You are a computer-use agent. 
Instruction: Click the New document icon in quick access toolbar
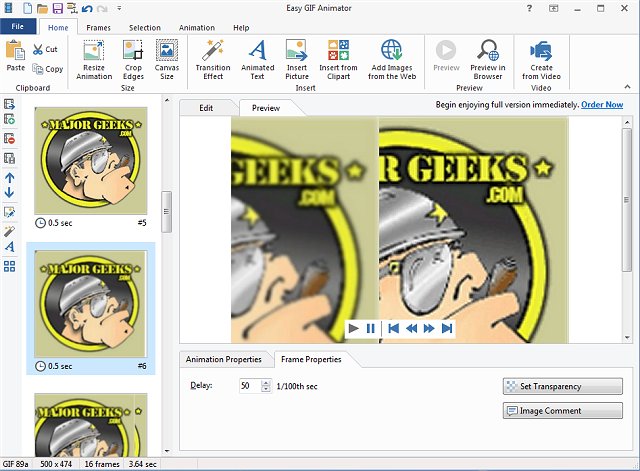[27, 8]
